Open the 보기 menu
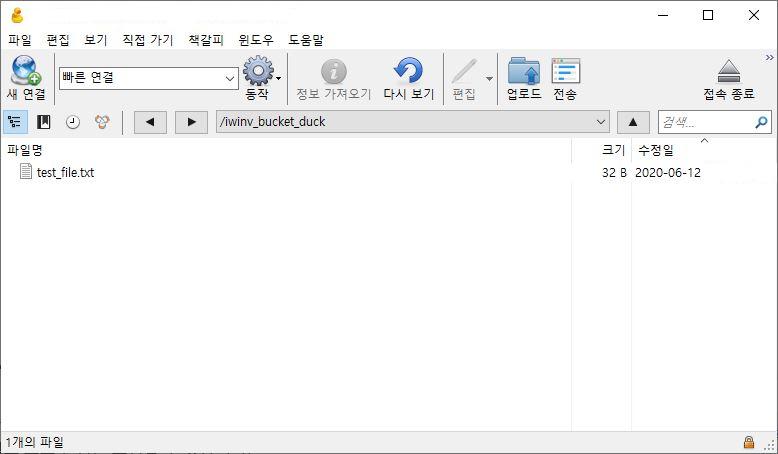The image size is (778, 454). [x=96, y=40]
